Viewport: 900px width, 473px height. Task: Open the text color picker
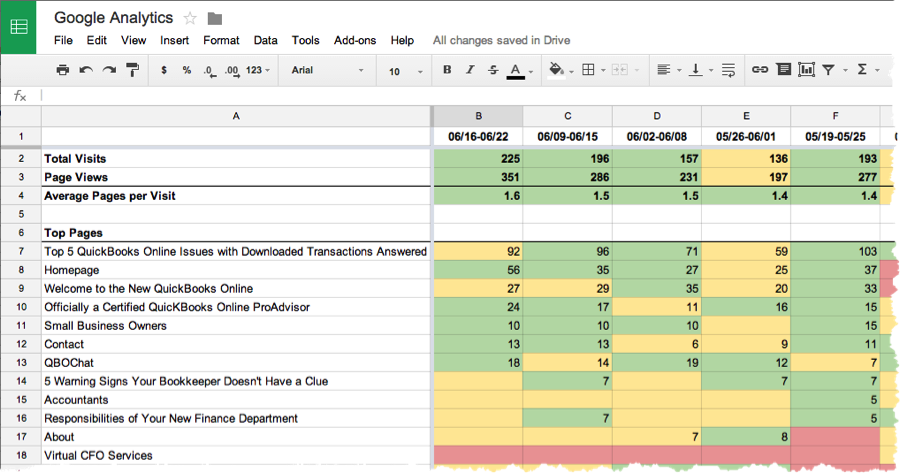point(515,71)
